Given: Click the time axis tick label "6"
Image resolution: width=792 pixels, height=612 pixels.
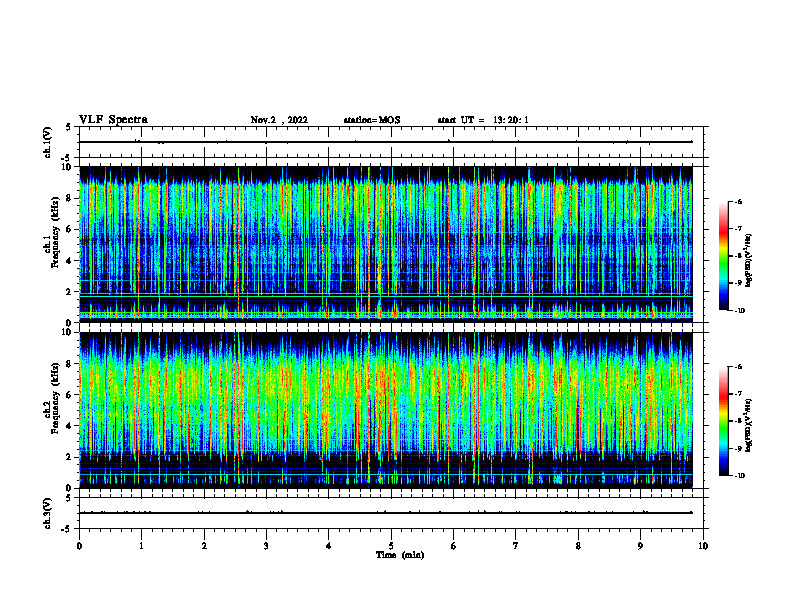Looking at the screenshot, I should (x=454, y=546).
